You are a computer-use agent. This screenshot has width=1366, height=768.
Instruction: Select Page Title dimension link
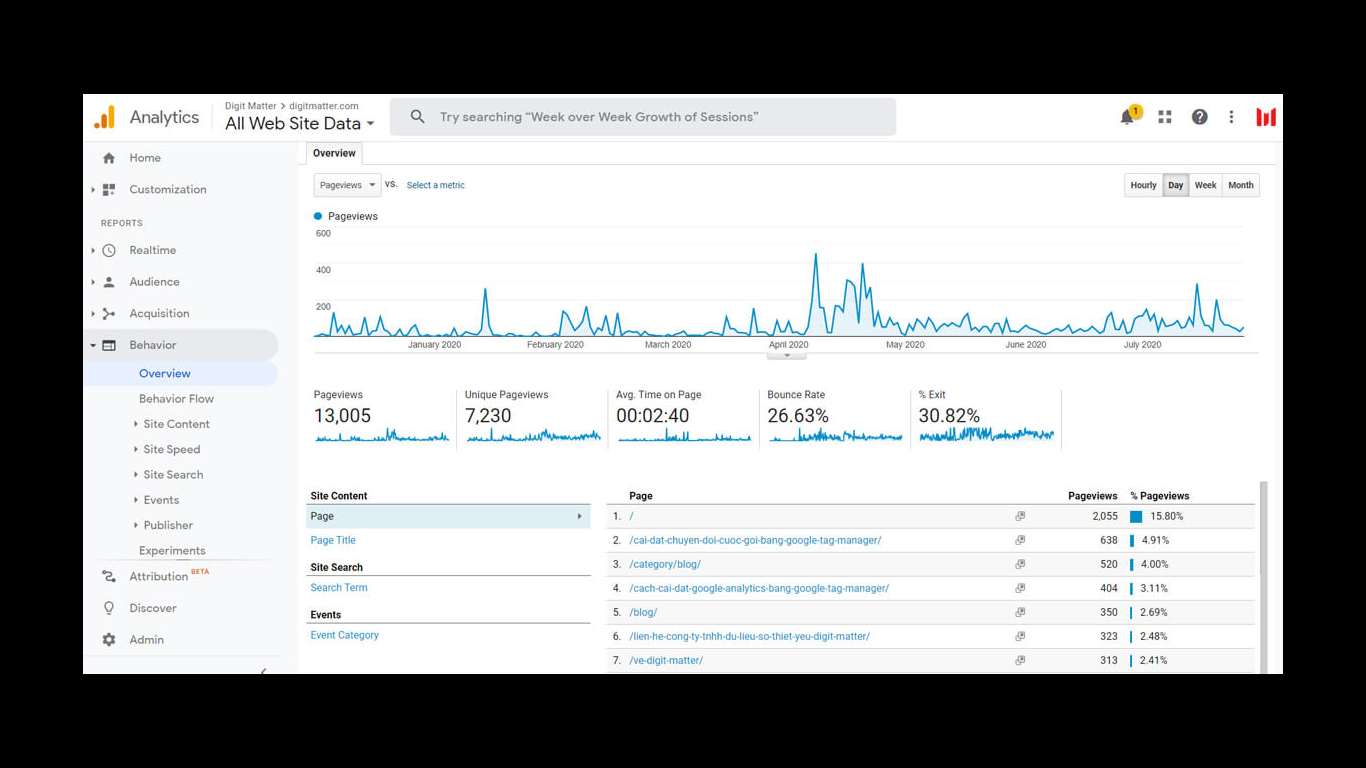333,540
